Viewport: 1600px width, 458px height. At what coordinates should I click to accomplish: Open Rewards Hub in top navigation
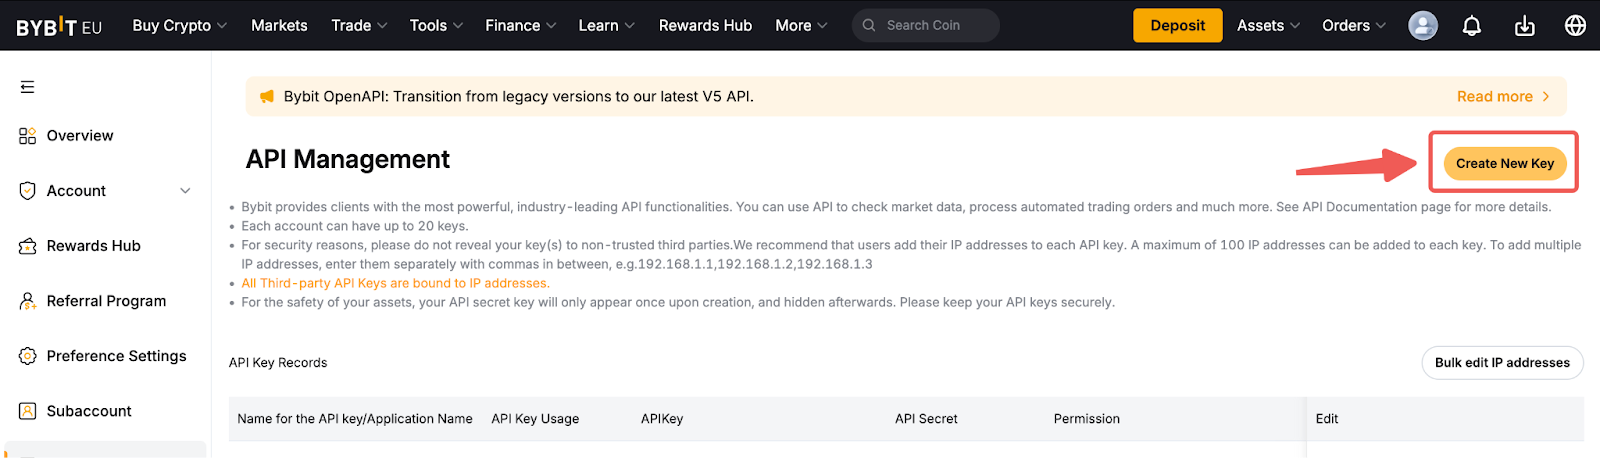click(705, 26)
